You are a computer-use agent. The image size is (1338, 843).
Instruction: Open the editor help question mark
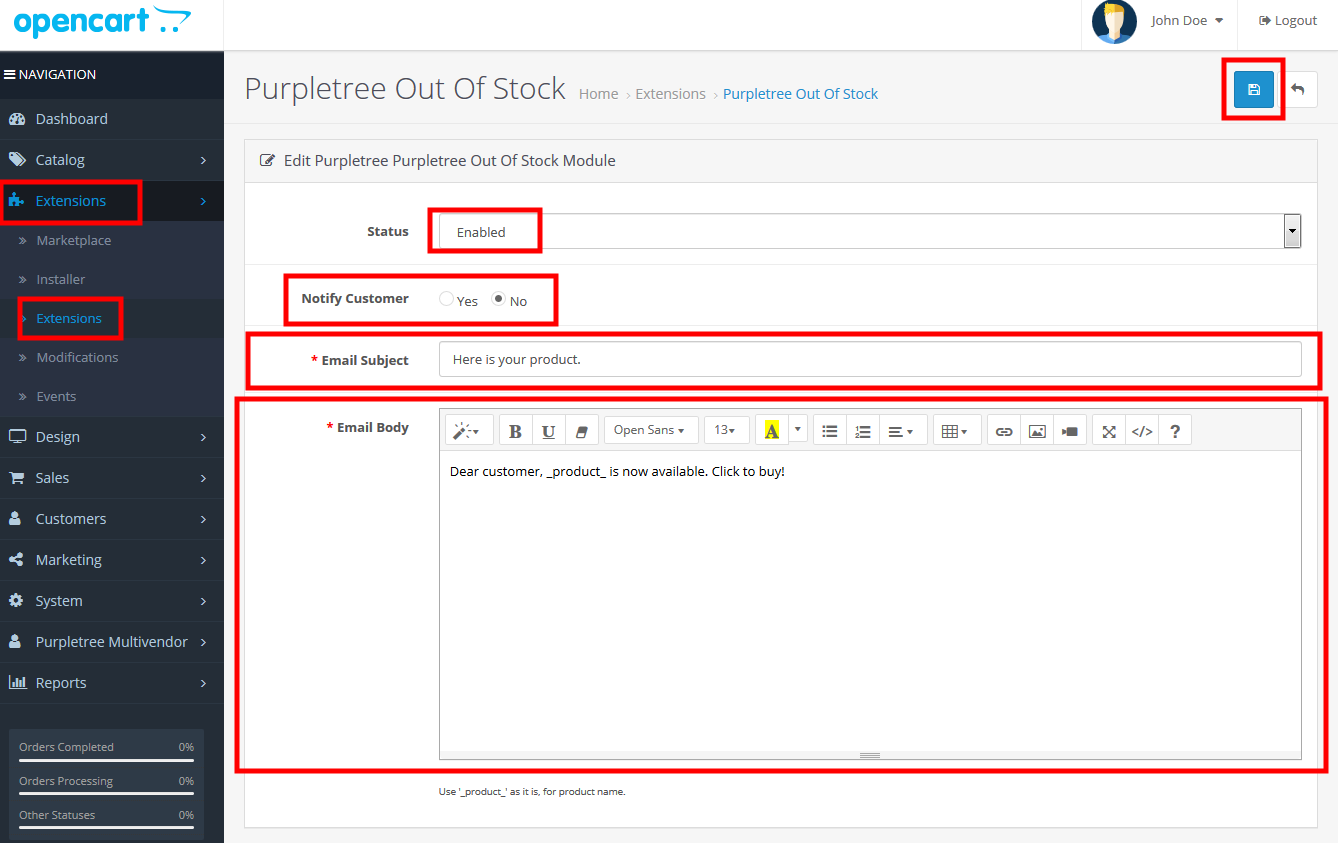click(1175, 431)
